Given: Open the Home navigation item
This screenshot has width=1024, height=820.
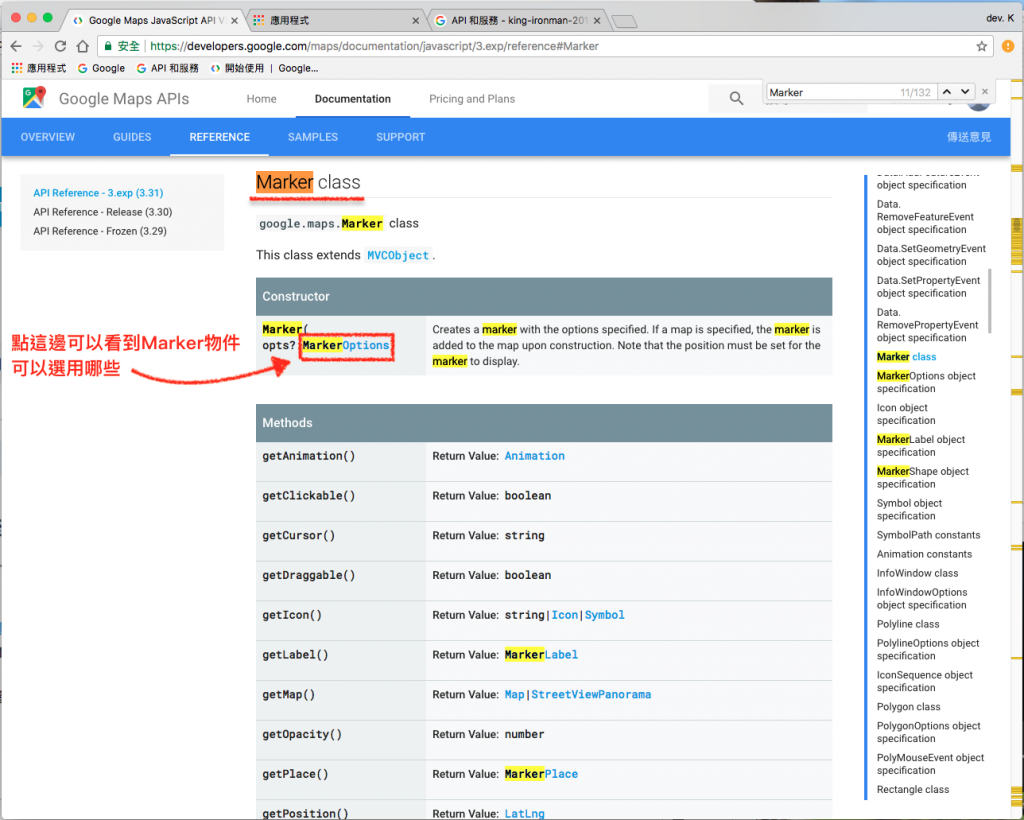Looking at the screenshot, I should [x=261, y=99].
